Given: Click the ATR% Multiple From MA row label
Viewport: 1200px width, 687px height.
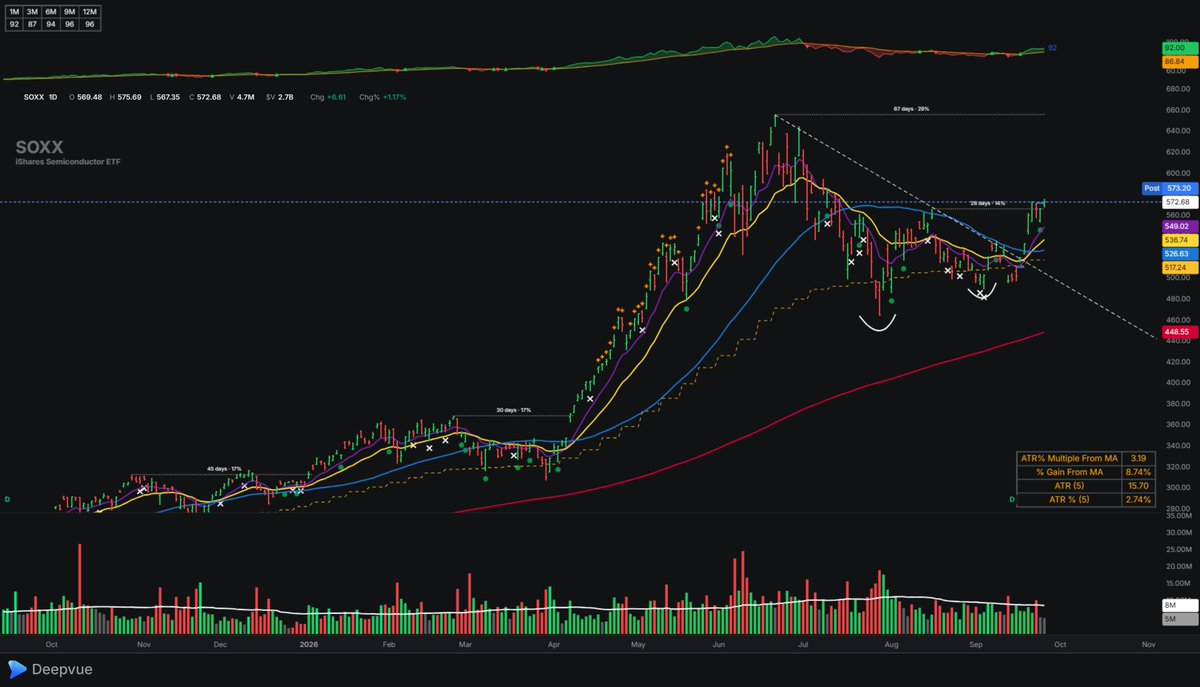Looking at the screenshot, I should (1068, 458).
